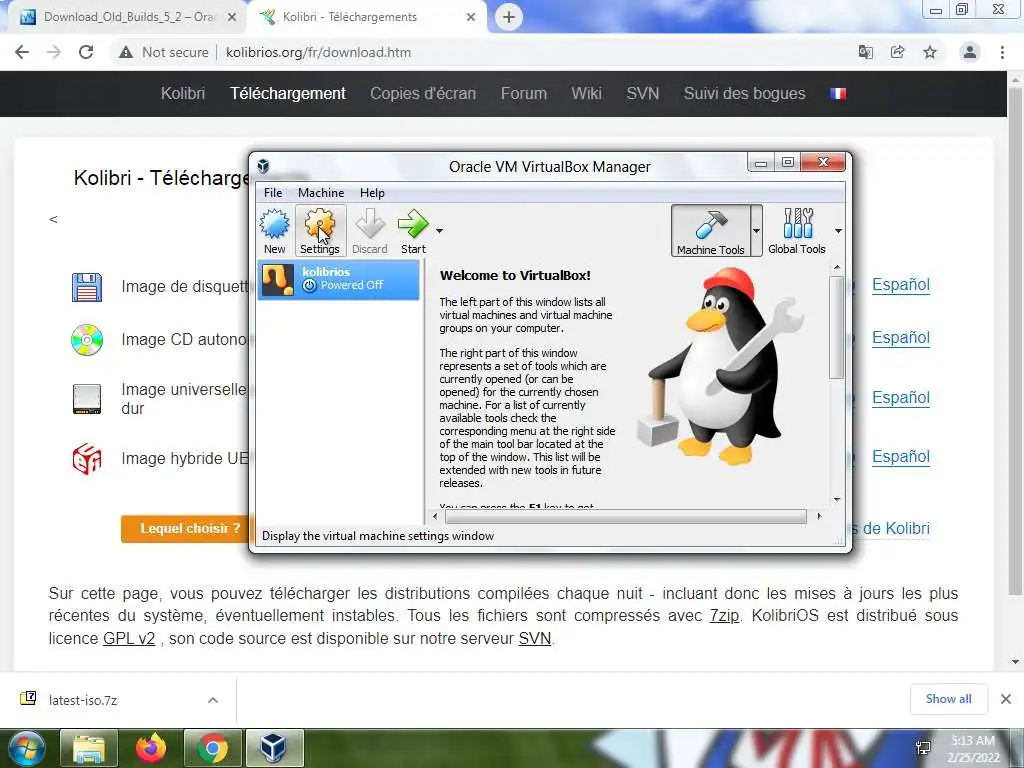The image size is (1024, 768).
Task: Click the SVN link in paragraph
Action: (x=535, y=638)
